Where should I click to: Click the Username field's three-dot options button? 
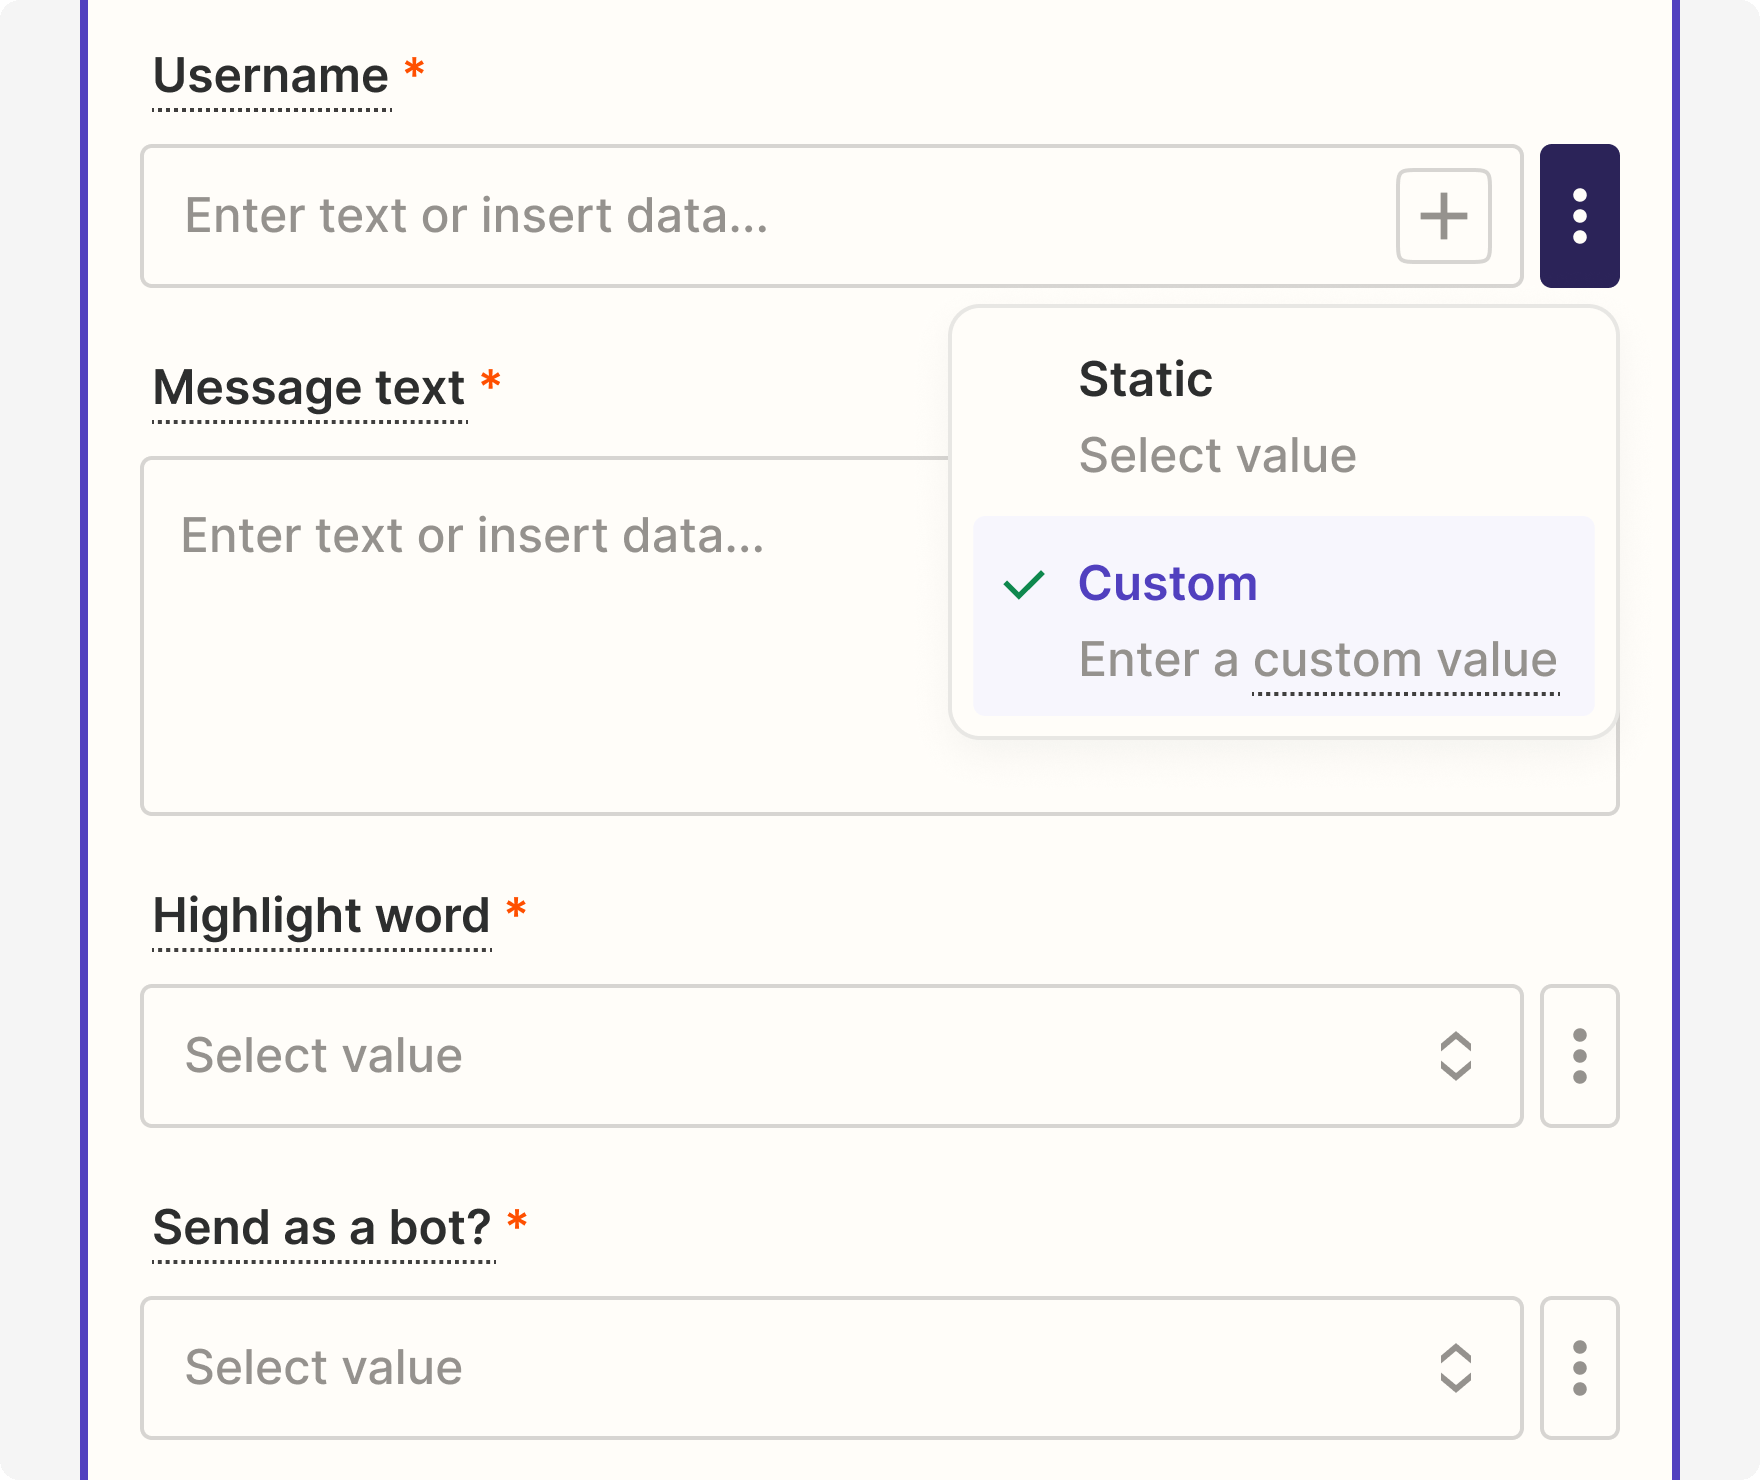click(x=1579, y=216)
